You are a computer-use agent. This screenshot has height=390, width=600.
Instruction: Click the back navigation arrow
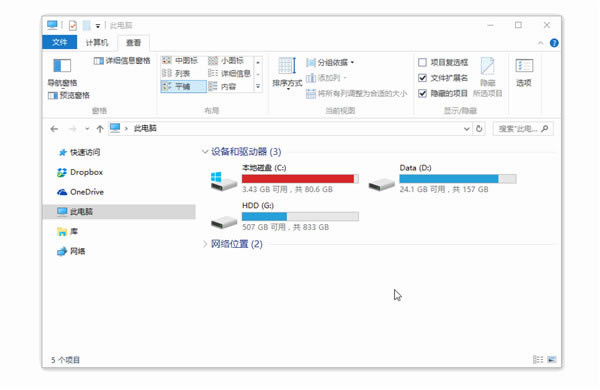[54, 129]
